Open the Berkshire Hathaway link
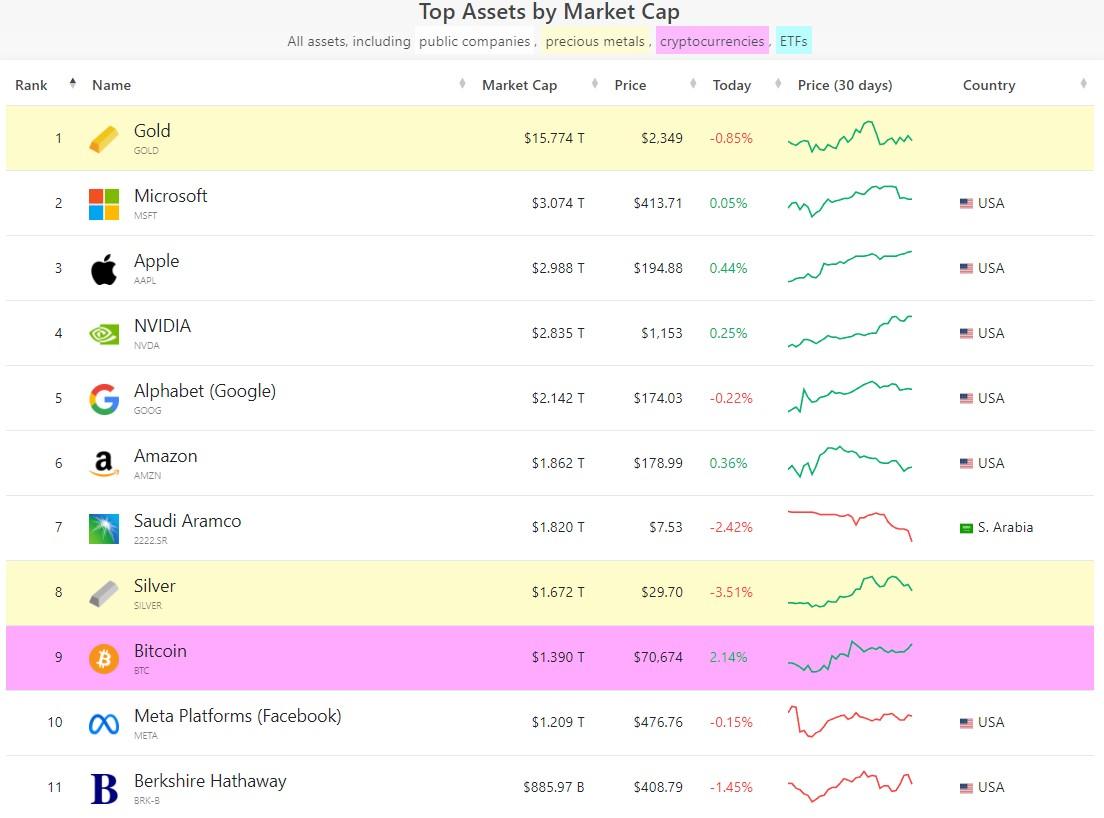This screenshot has height=818, width=1104. pyautogui.click(x=210, y=781)
